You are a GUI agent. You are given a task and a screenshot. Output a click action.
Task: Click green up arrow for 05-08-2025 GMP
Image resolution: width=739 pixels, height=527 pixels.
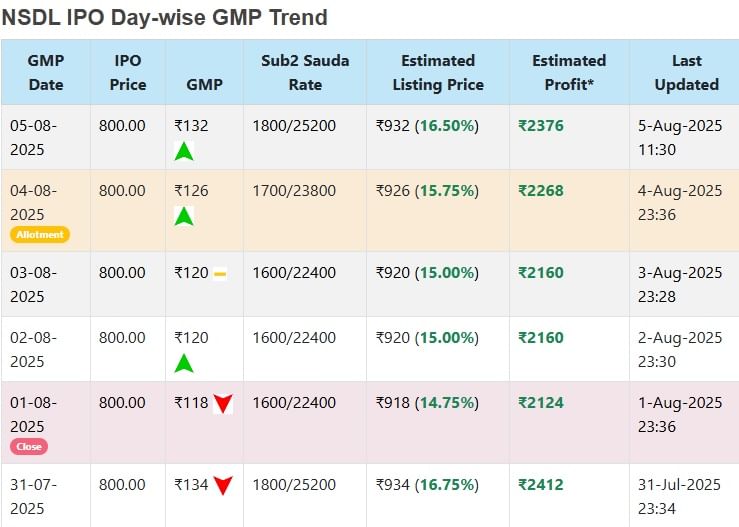pyautogui.click(x=184, y=151)
